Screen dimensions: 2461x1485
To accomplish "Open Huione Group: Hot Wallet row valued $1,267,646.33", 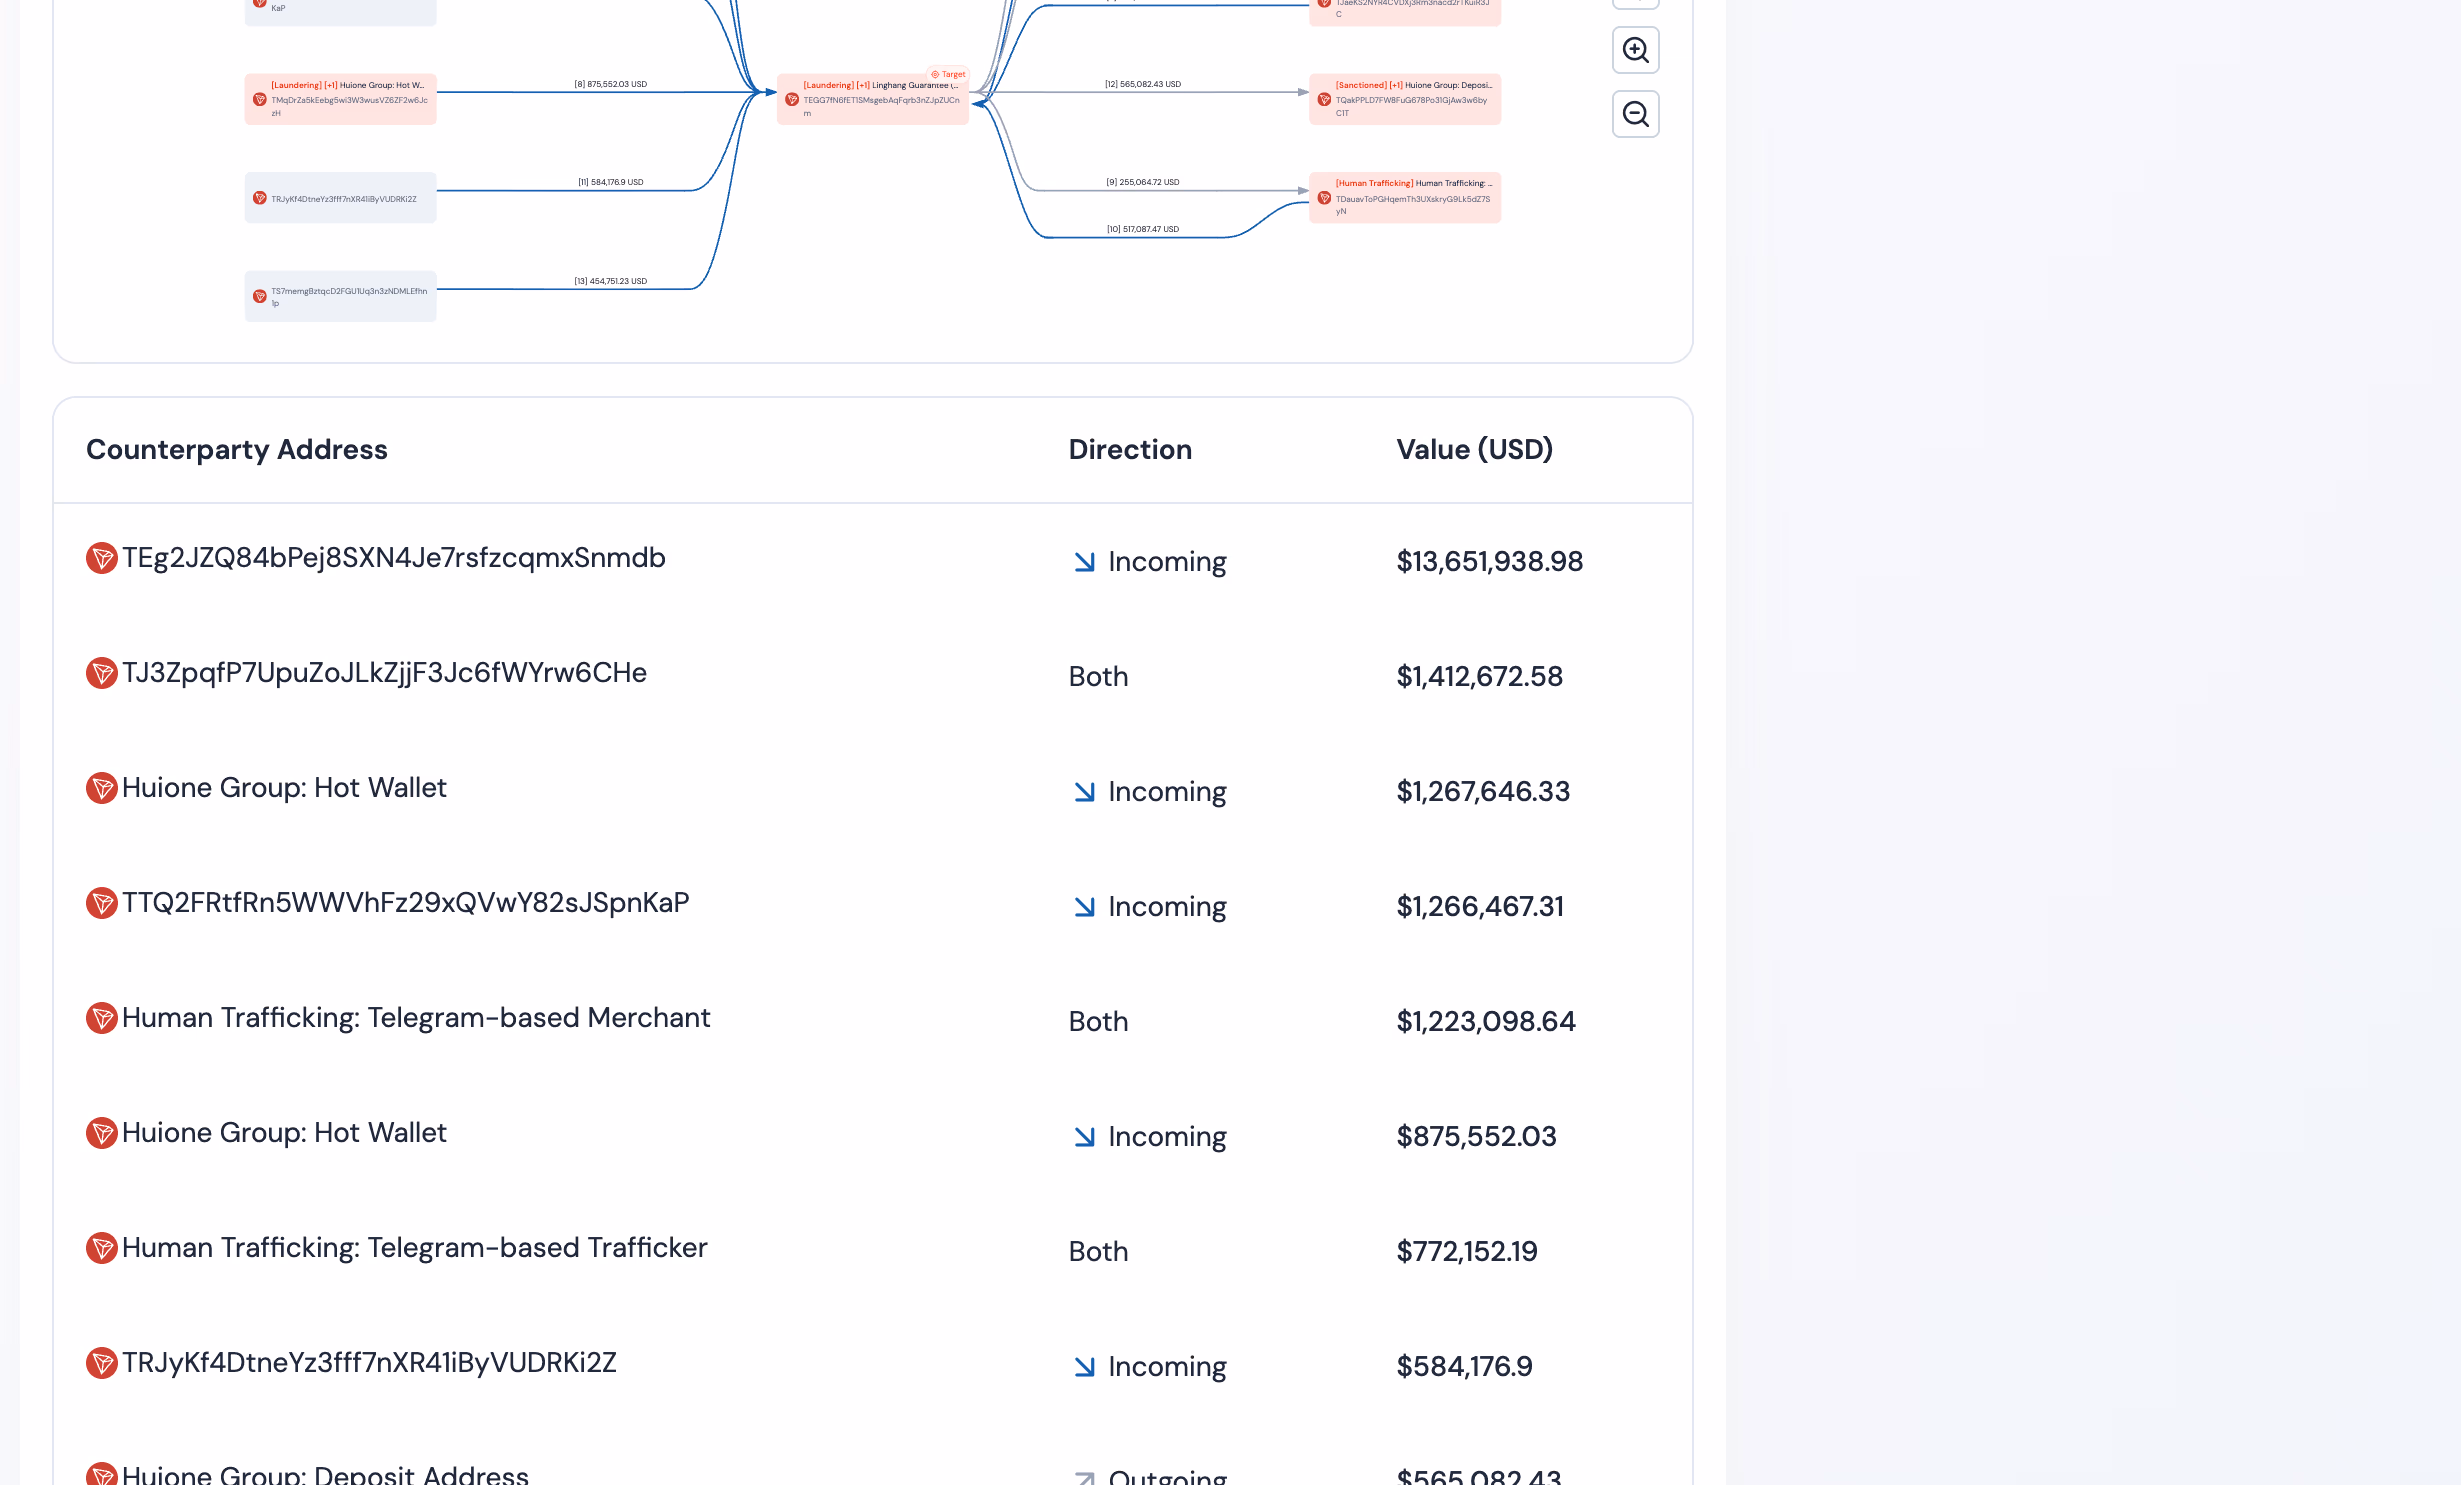I will [284, 788].
